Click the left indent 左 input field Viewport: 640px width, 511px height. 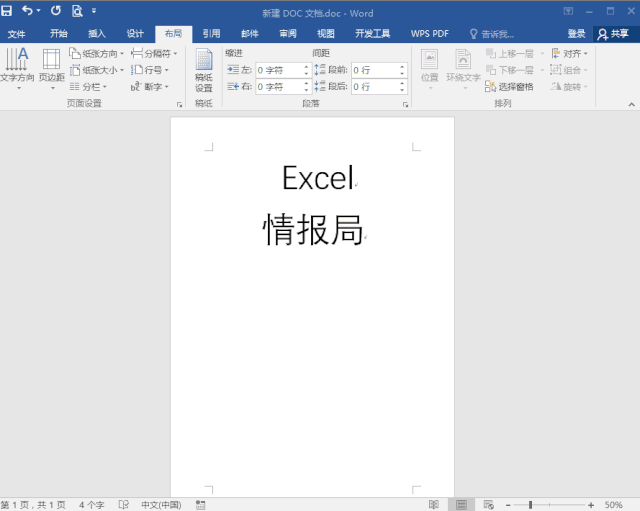tap(280, 70)
